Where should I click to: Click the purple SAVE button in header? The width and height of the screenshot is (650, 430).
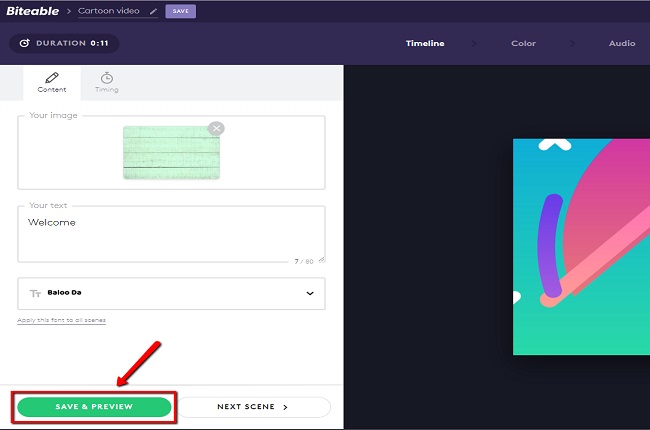181,12
